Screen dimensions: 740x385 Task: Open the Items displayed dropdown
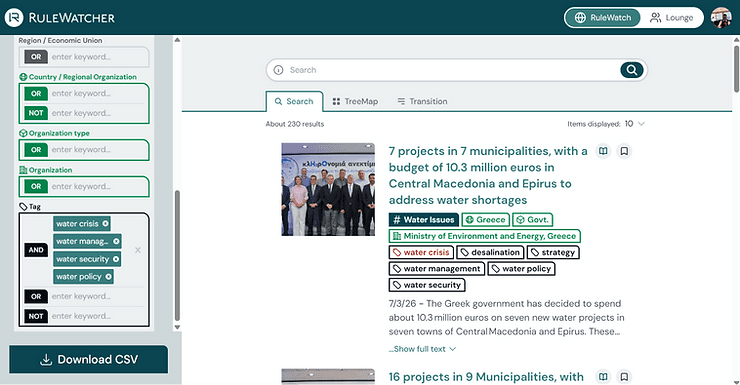point(635,124)
